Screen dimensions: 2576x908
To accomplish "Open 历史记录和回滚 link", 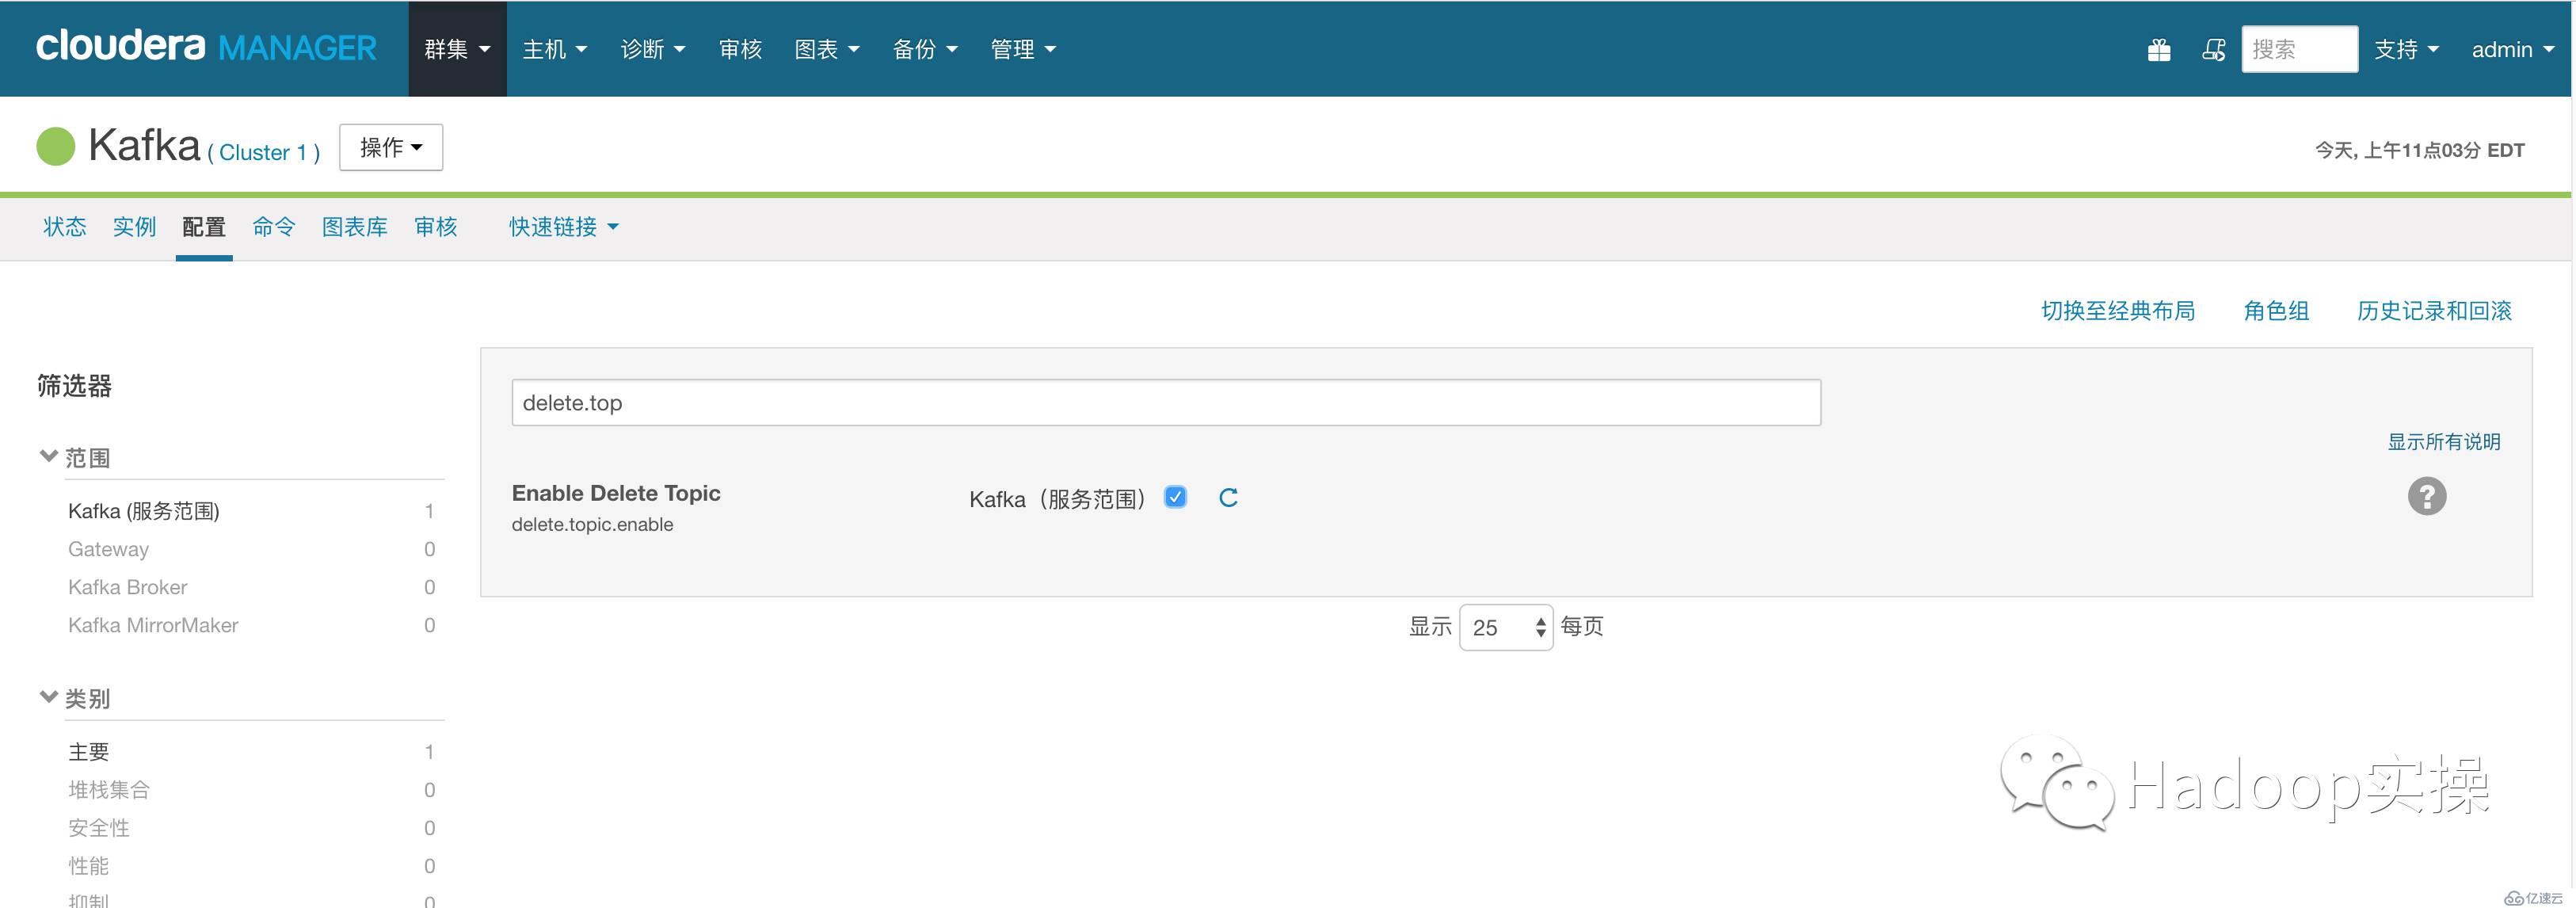I will click(x=2434, y=311).
